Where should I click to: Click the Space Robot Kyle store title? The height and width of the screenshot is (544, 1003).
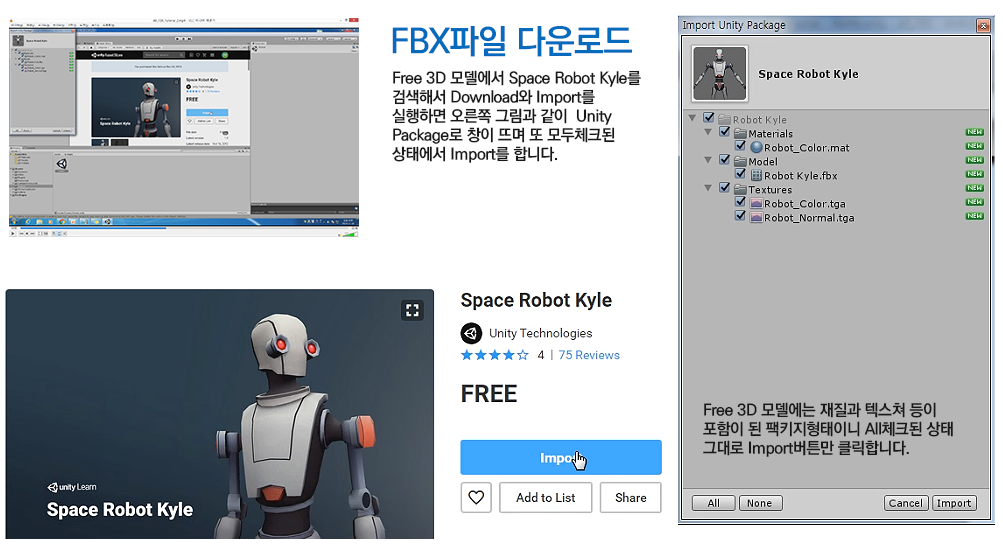[x=536, y=300]
